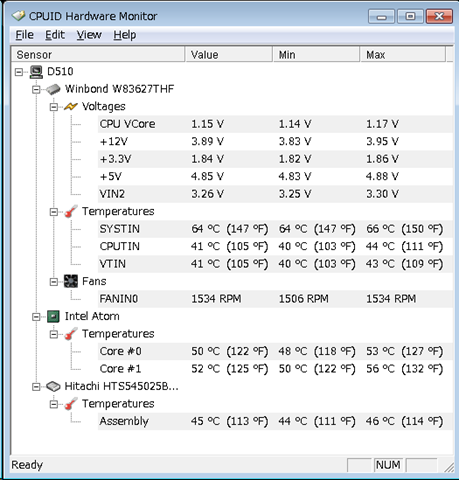Open the View menu

point(89,35)
